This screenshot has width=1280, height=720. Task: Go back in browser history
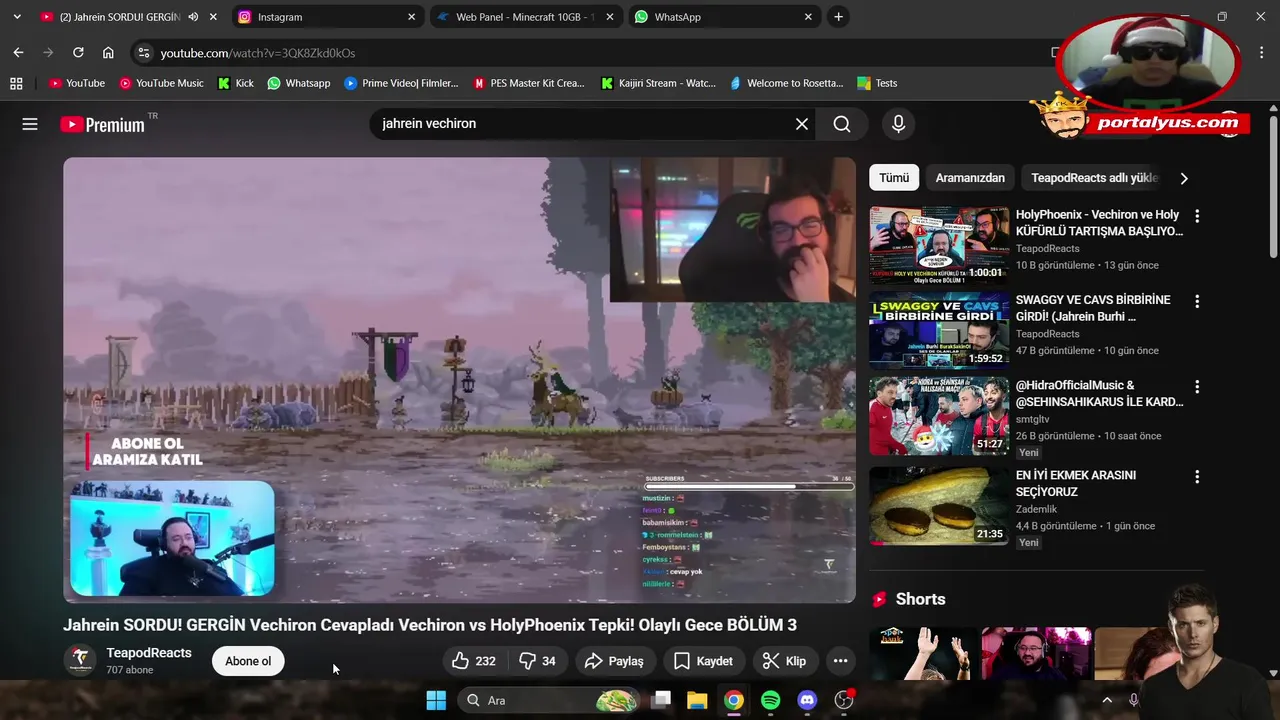point(18,53)
